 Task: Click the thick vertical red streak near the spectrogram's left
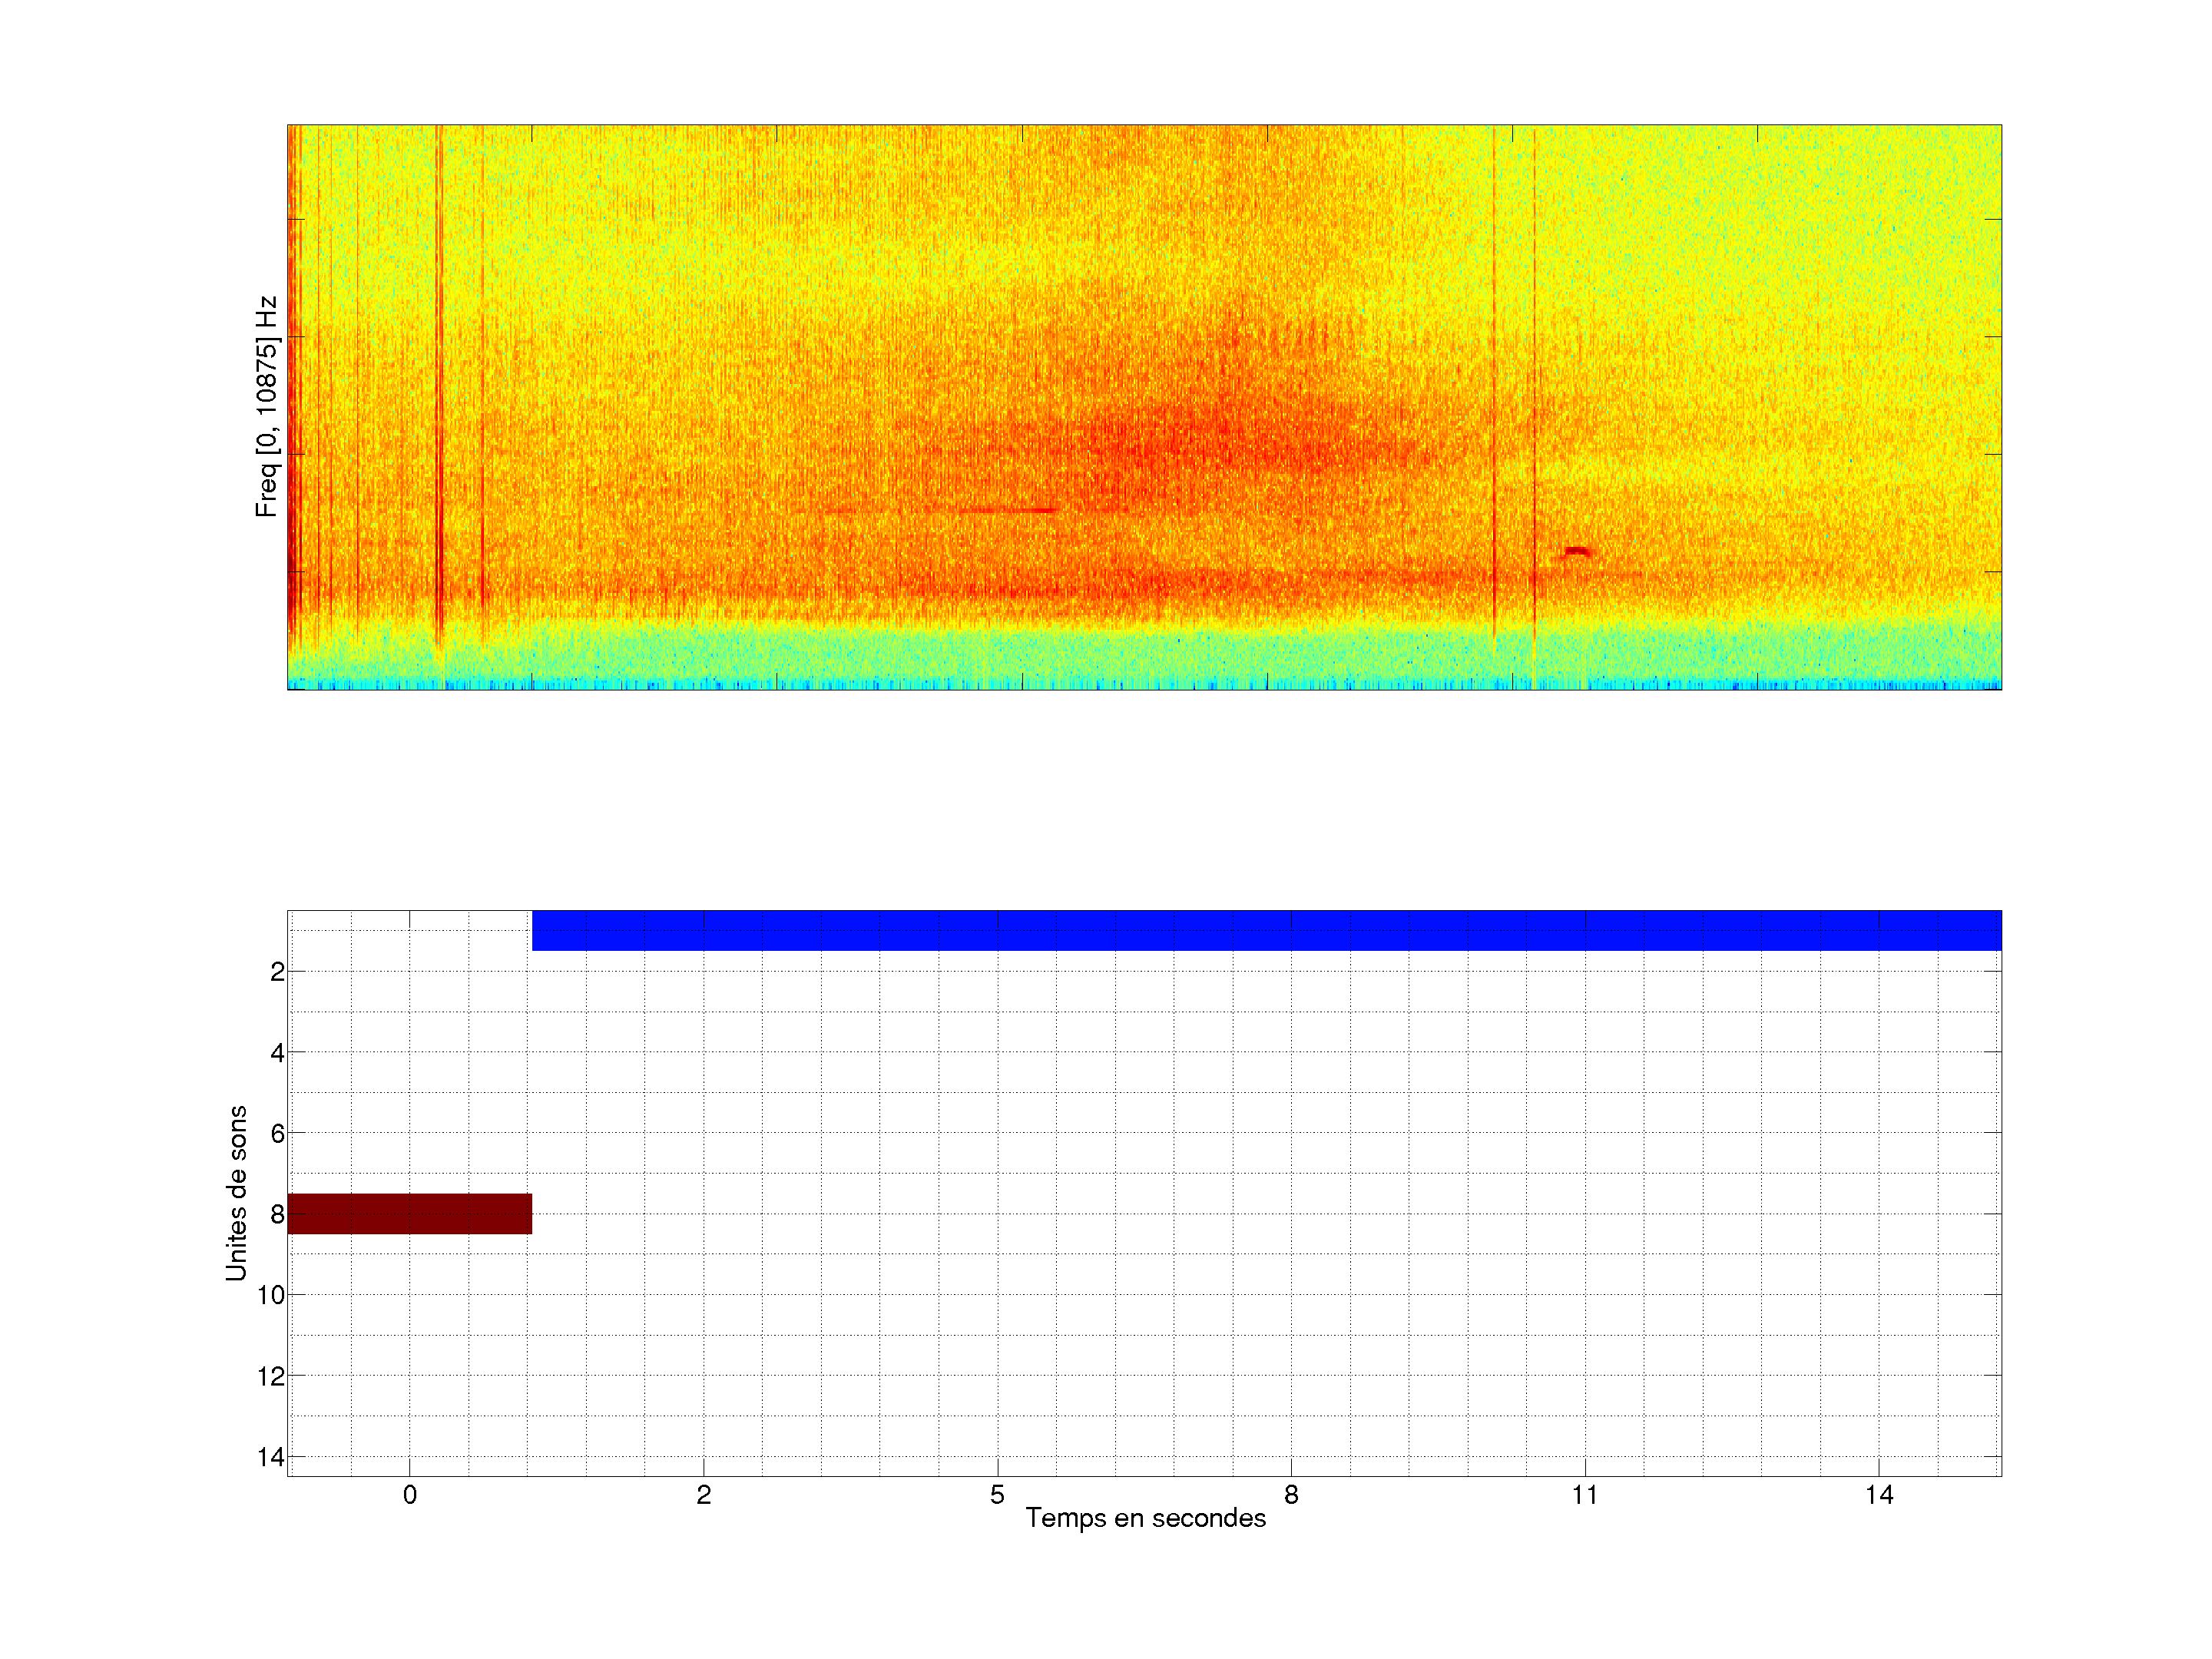tap(438, 380)
